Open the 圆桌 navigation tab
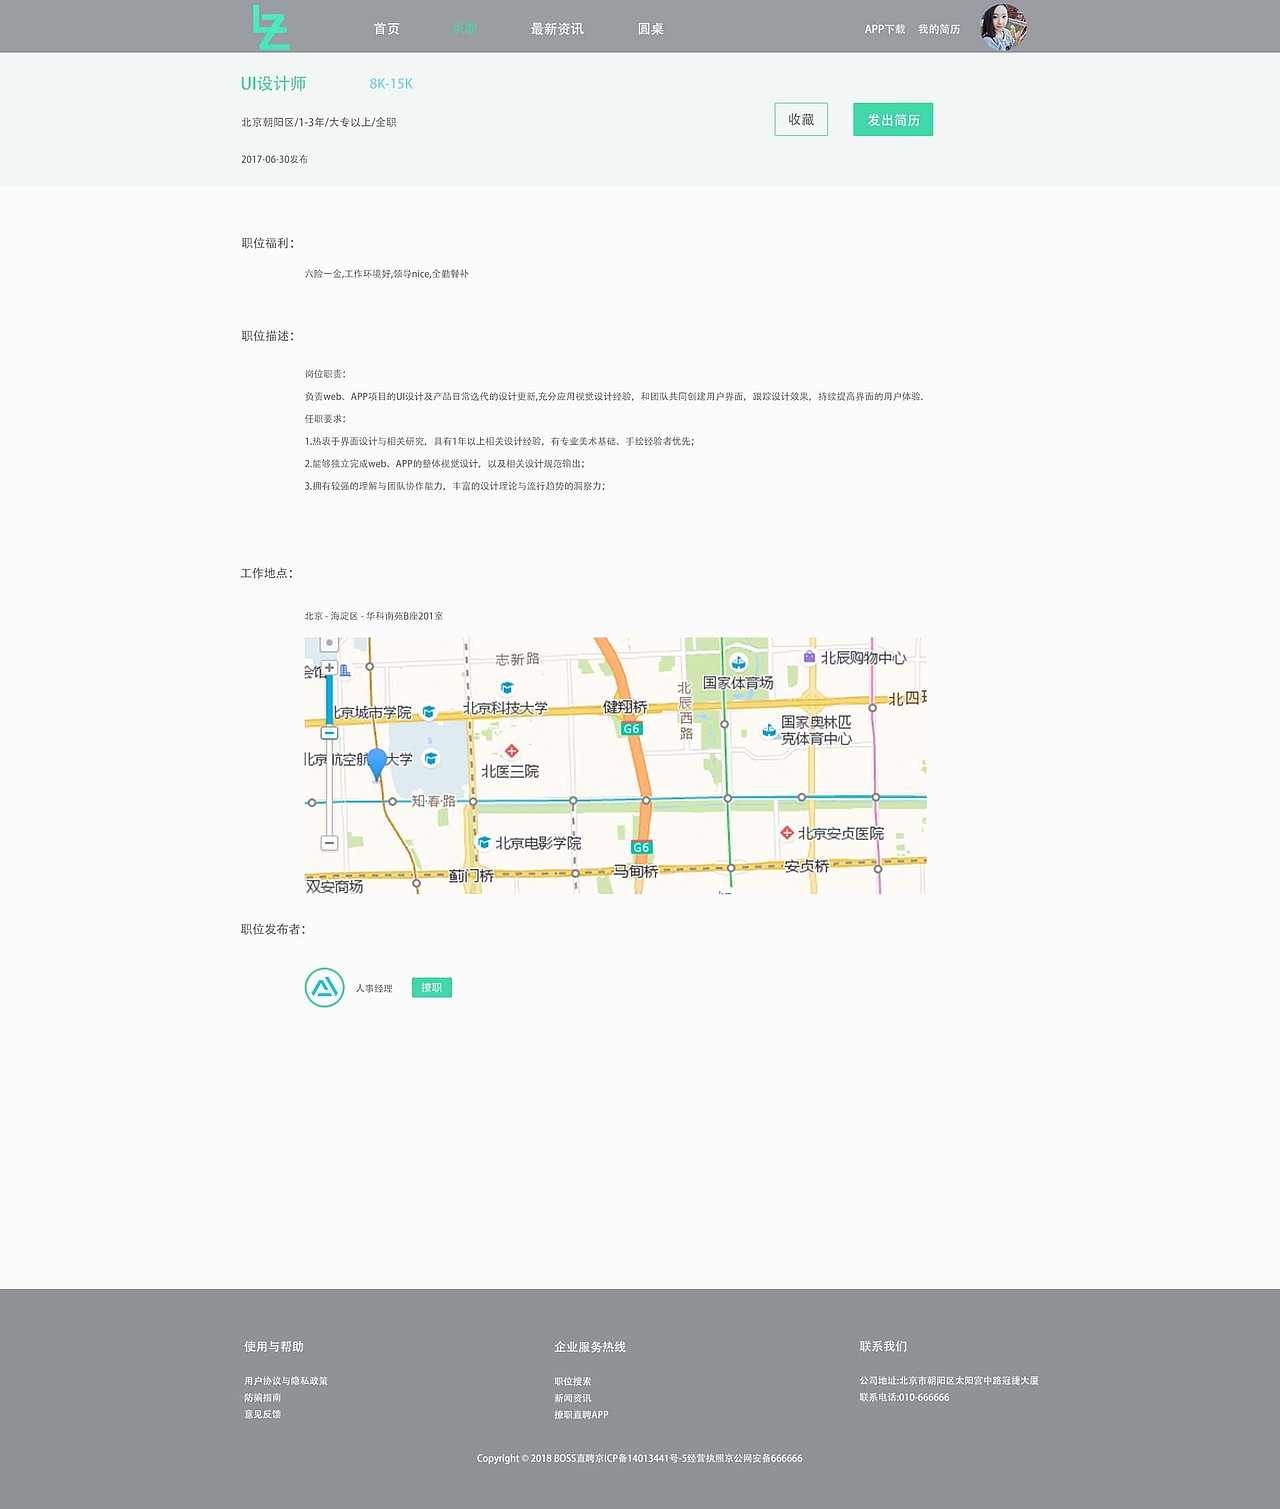1280x1509 pixels. point(651,29)
